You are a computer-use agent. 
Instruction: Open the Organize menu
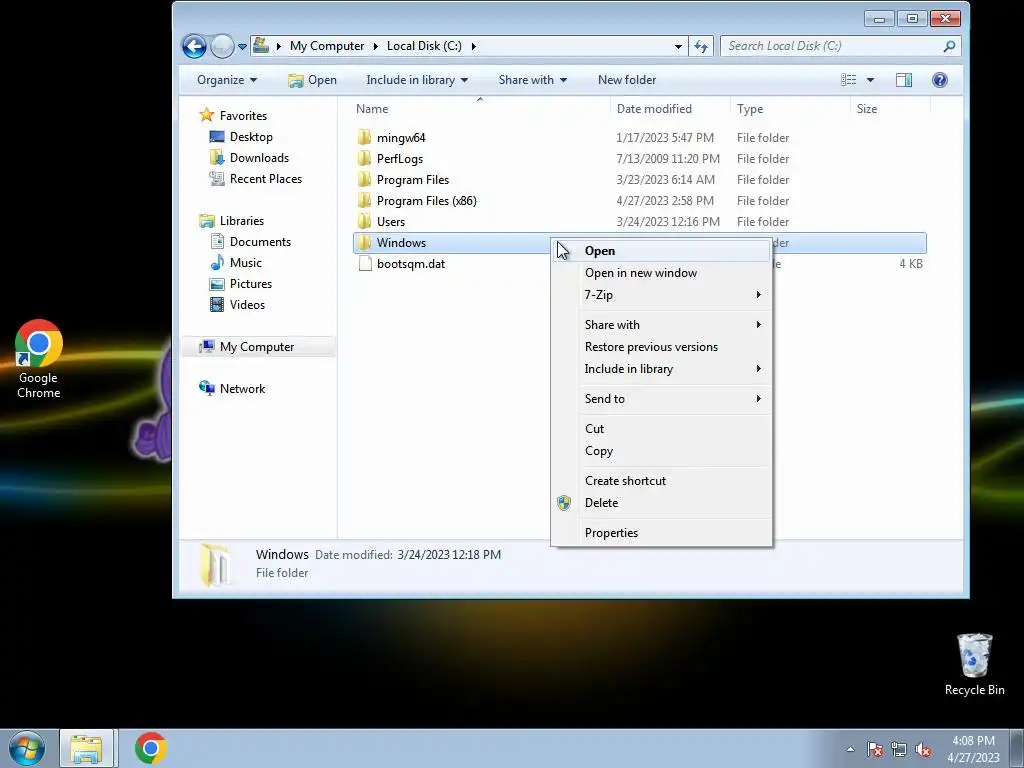click(x=227, y=80)
